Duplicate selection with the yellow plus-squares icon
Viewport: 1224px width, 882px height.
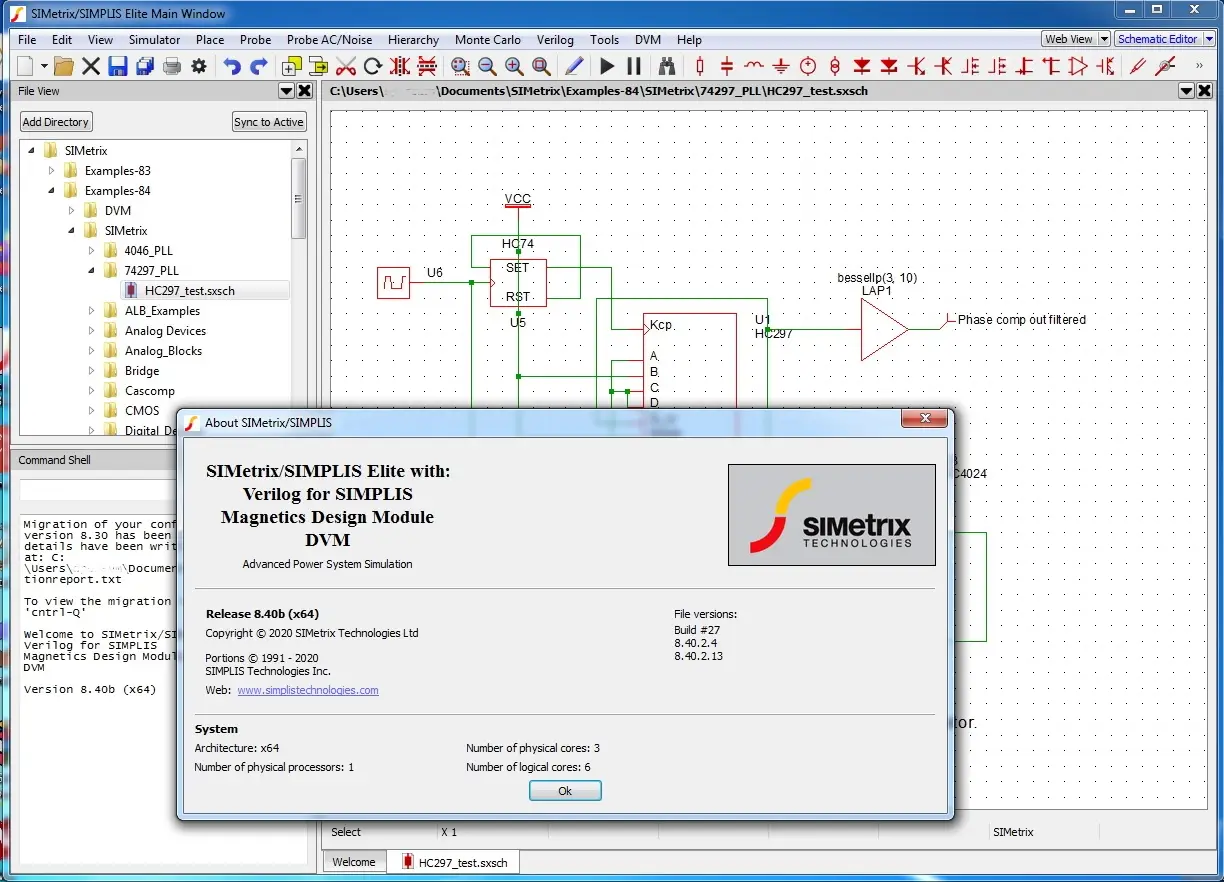(x=292, y=66)
